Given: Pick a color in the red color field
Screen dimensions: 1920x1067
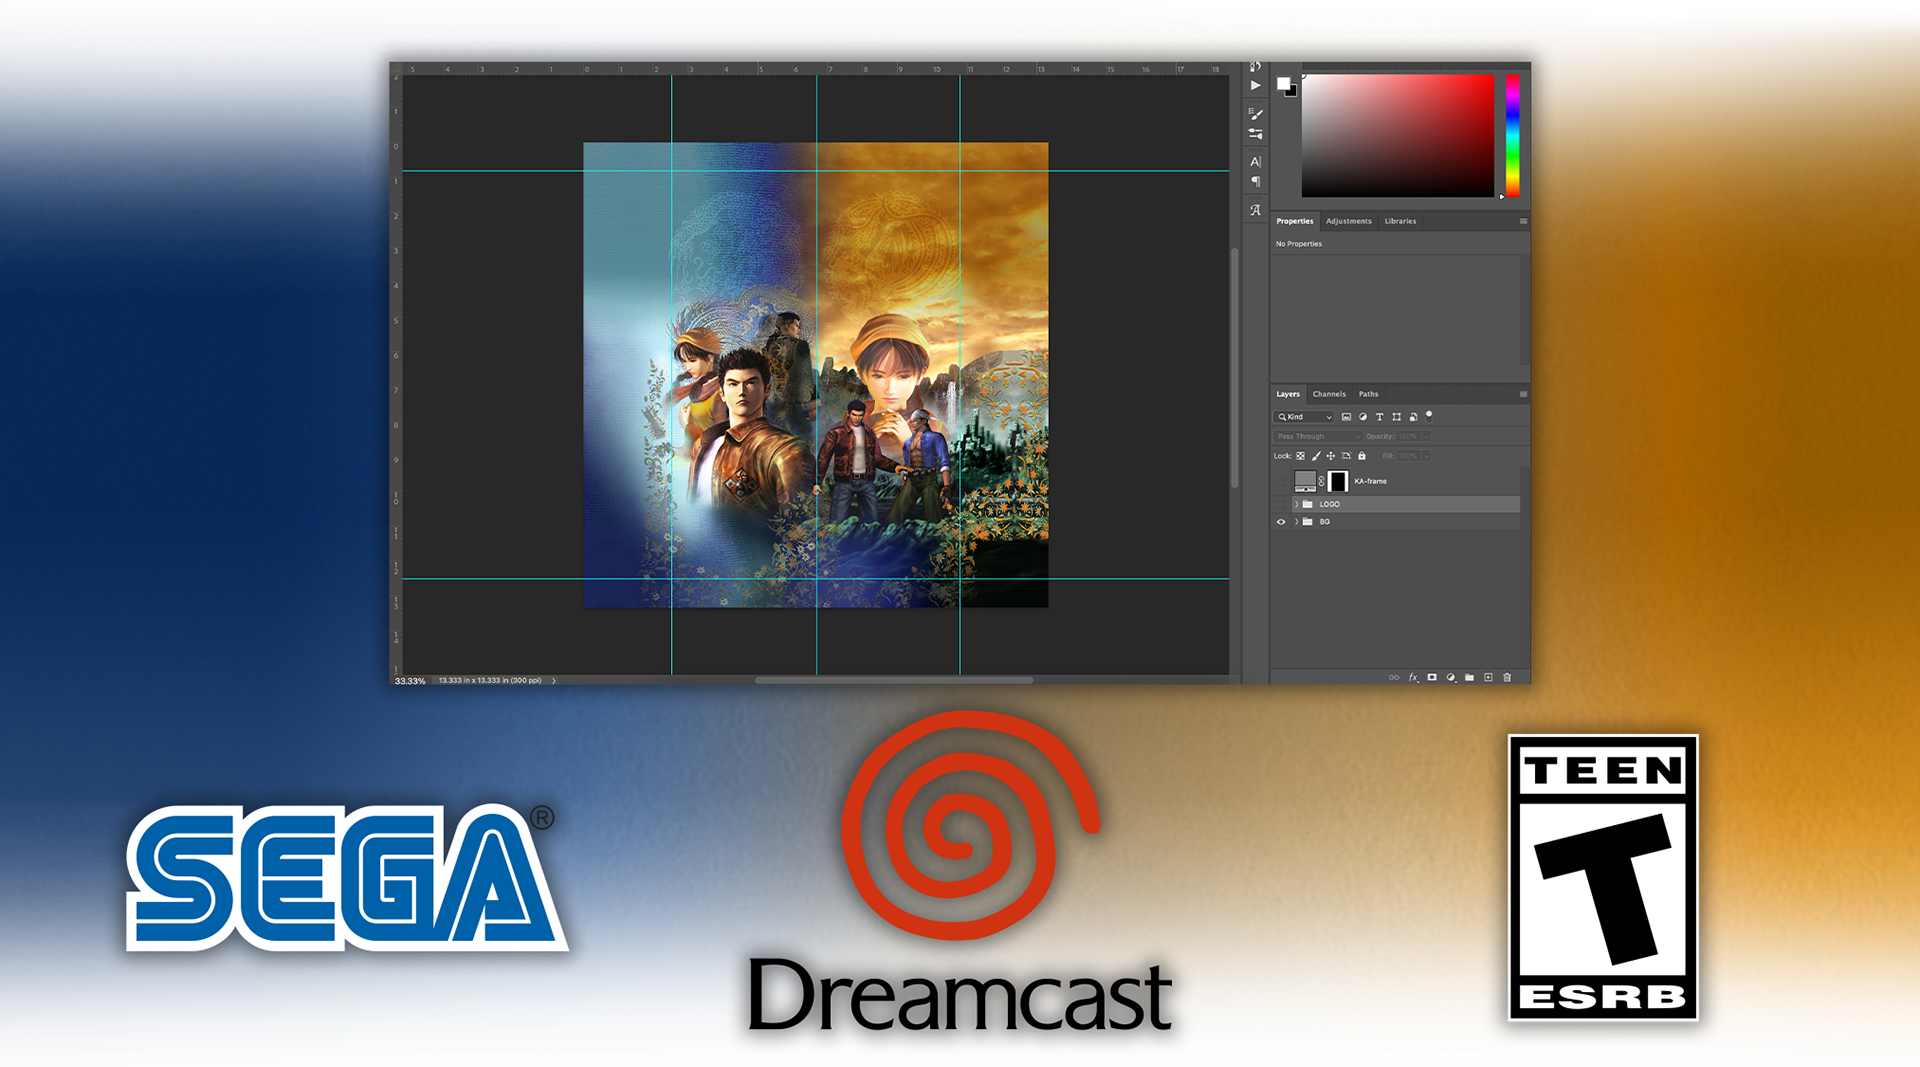Looking at the screenshot, I should [x=1397, y=135].
